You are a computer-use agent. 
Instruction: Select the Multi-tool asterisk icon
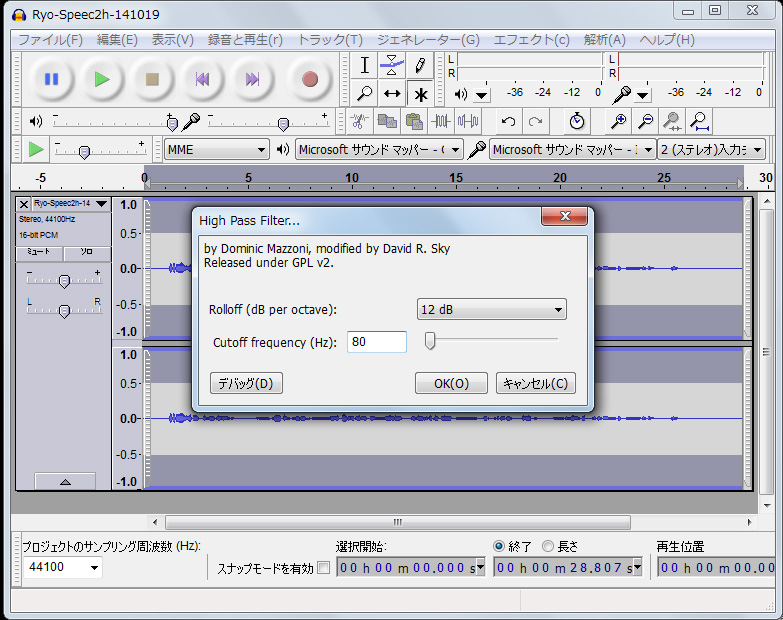tap(420, 94)
